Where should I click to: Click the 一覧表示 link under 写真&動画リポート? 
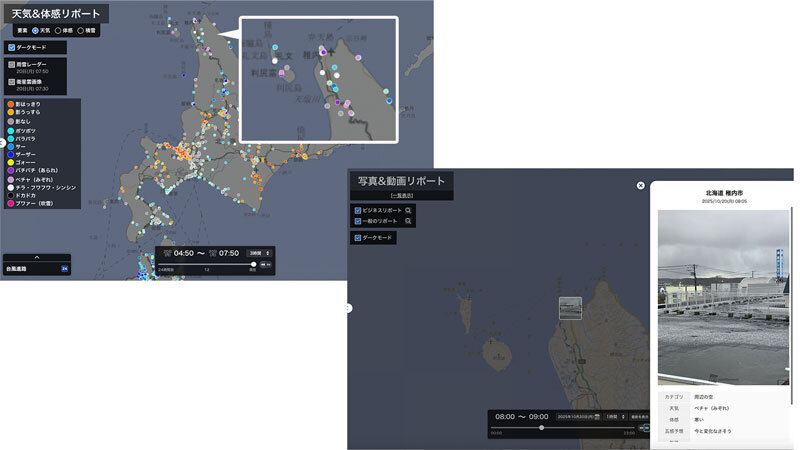click(402, 196)
